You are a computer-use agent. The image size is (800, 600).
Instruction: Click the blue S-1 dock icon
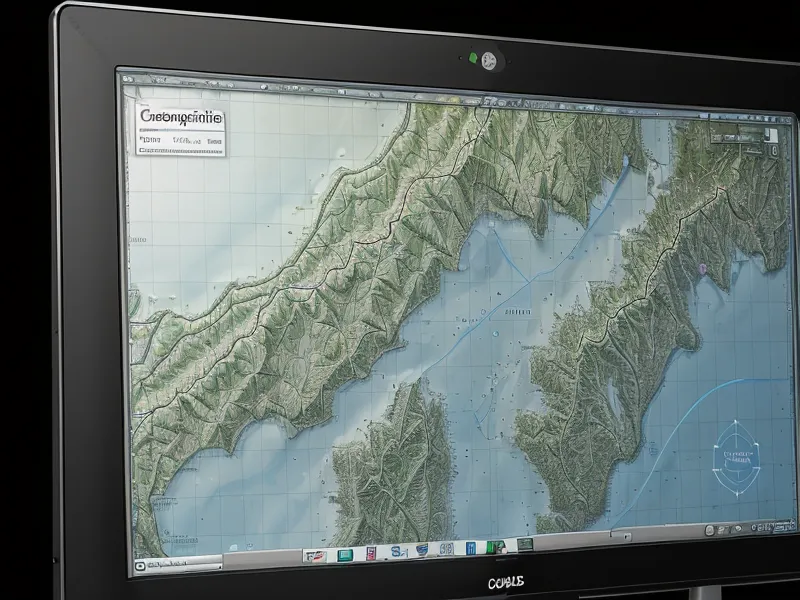tap(398, 552)
